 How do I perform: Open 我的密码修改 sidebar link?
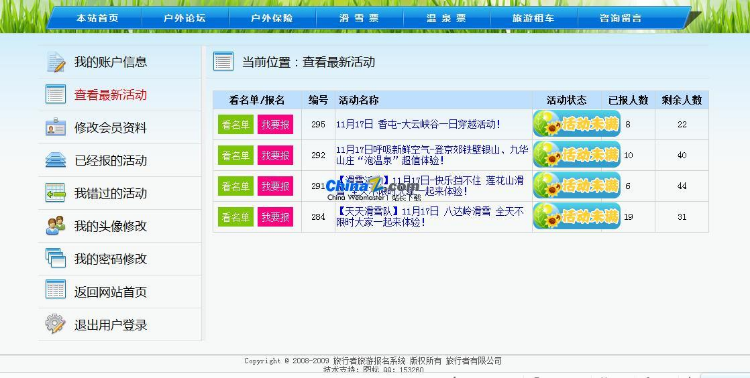point(110,259)
